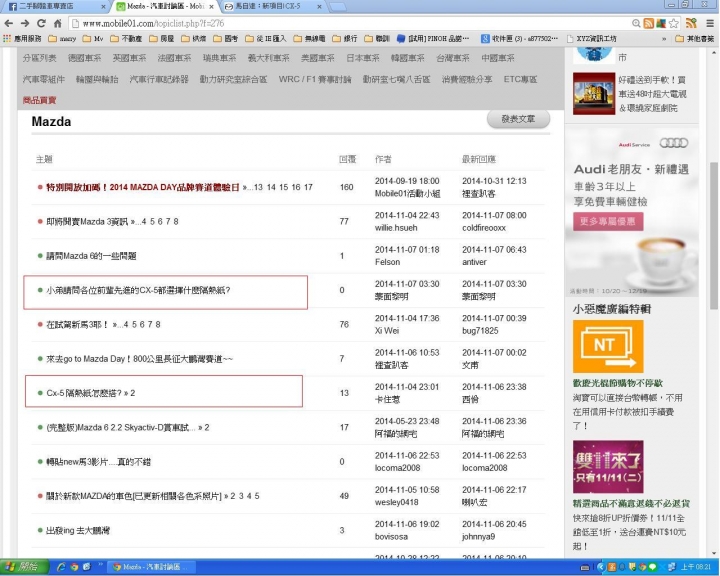Open the 不動產 bookmark folder
Screen dimensions: 720x576
(126, 39)
